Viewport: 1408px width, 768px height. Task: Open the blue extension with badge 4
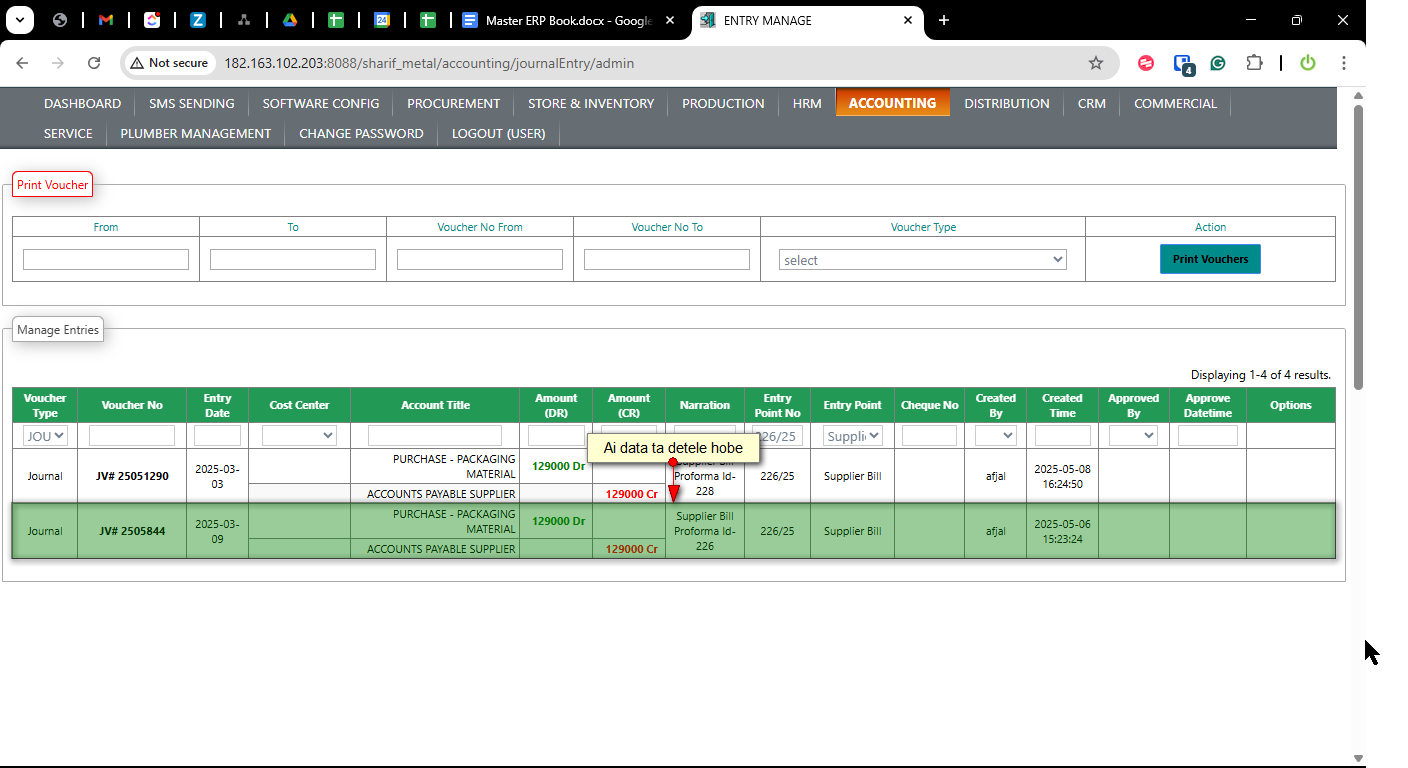click(x=1183, y=64)
